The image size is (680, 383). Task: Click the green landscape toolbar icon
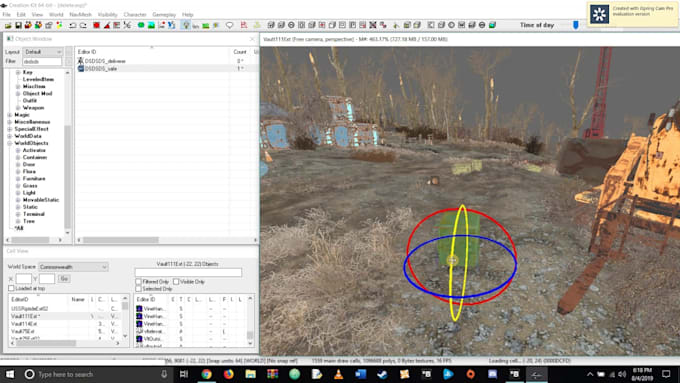tap(151, 25)
